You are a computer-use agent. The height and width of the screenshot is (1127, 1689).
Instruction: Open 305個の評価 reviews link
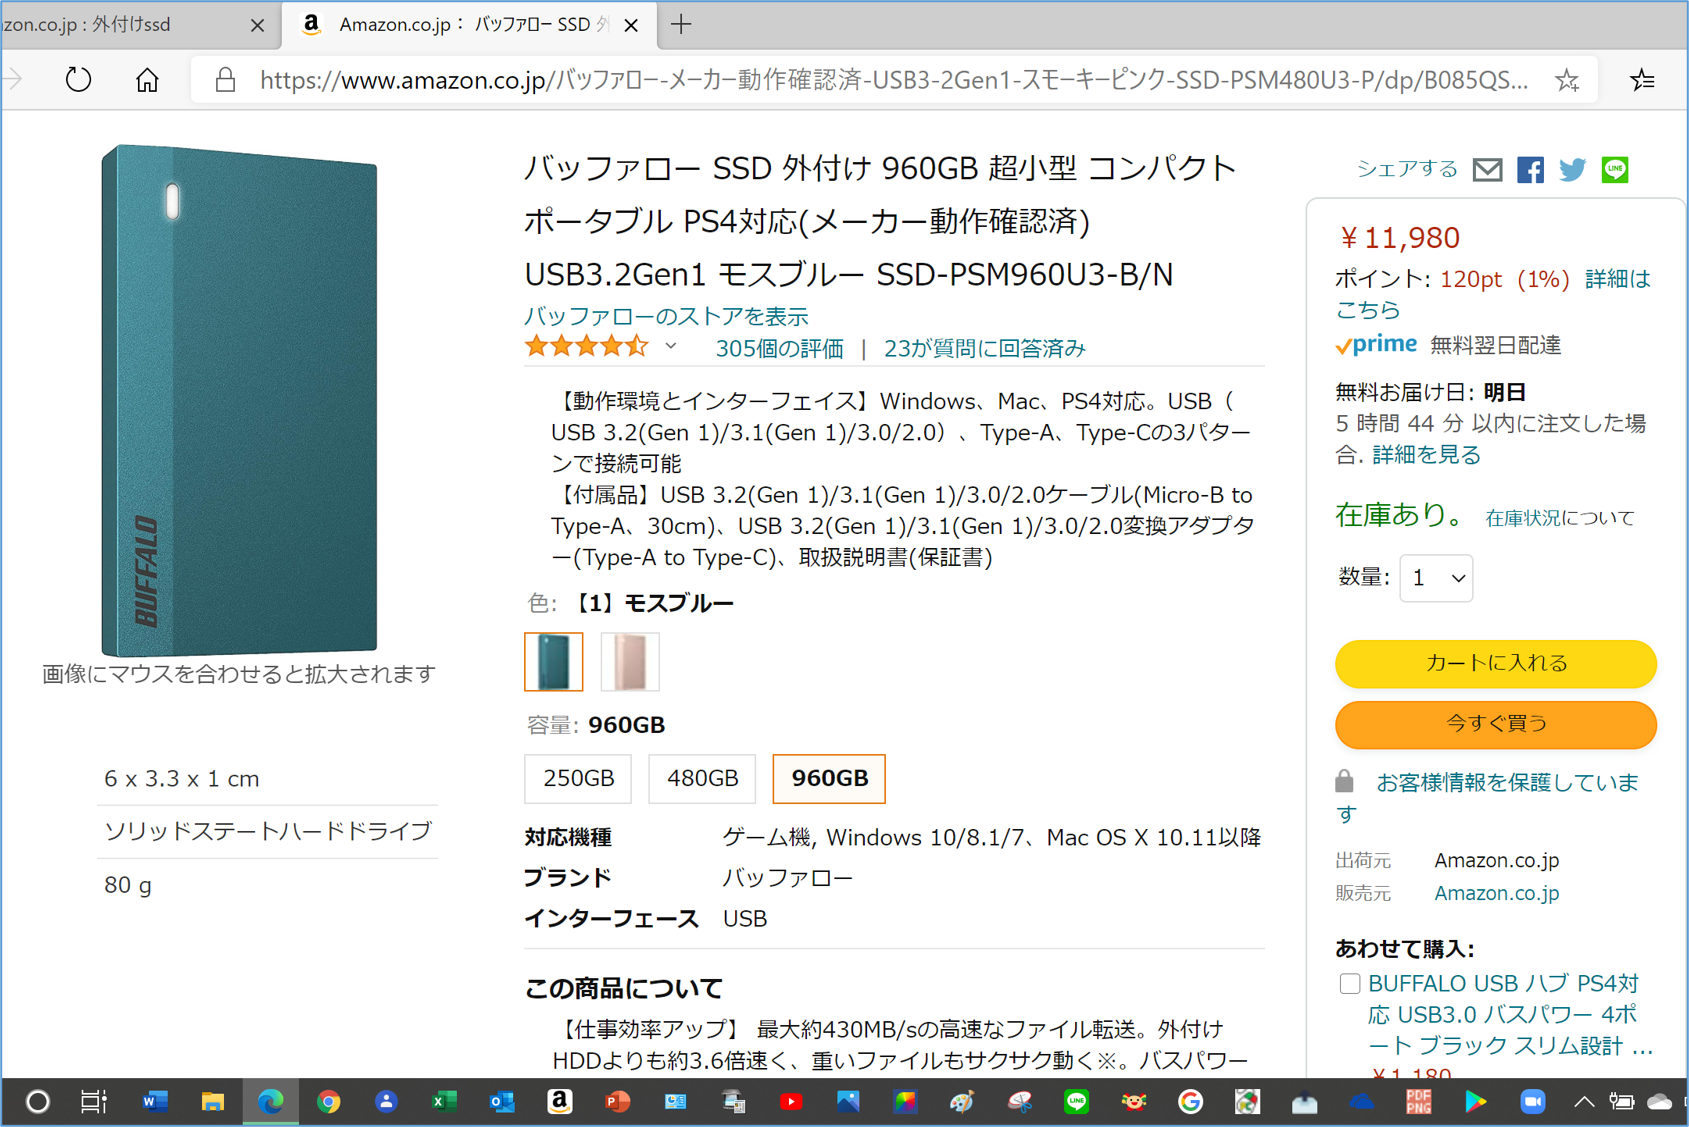pyautogui.click(x=779, y=348)
